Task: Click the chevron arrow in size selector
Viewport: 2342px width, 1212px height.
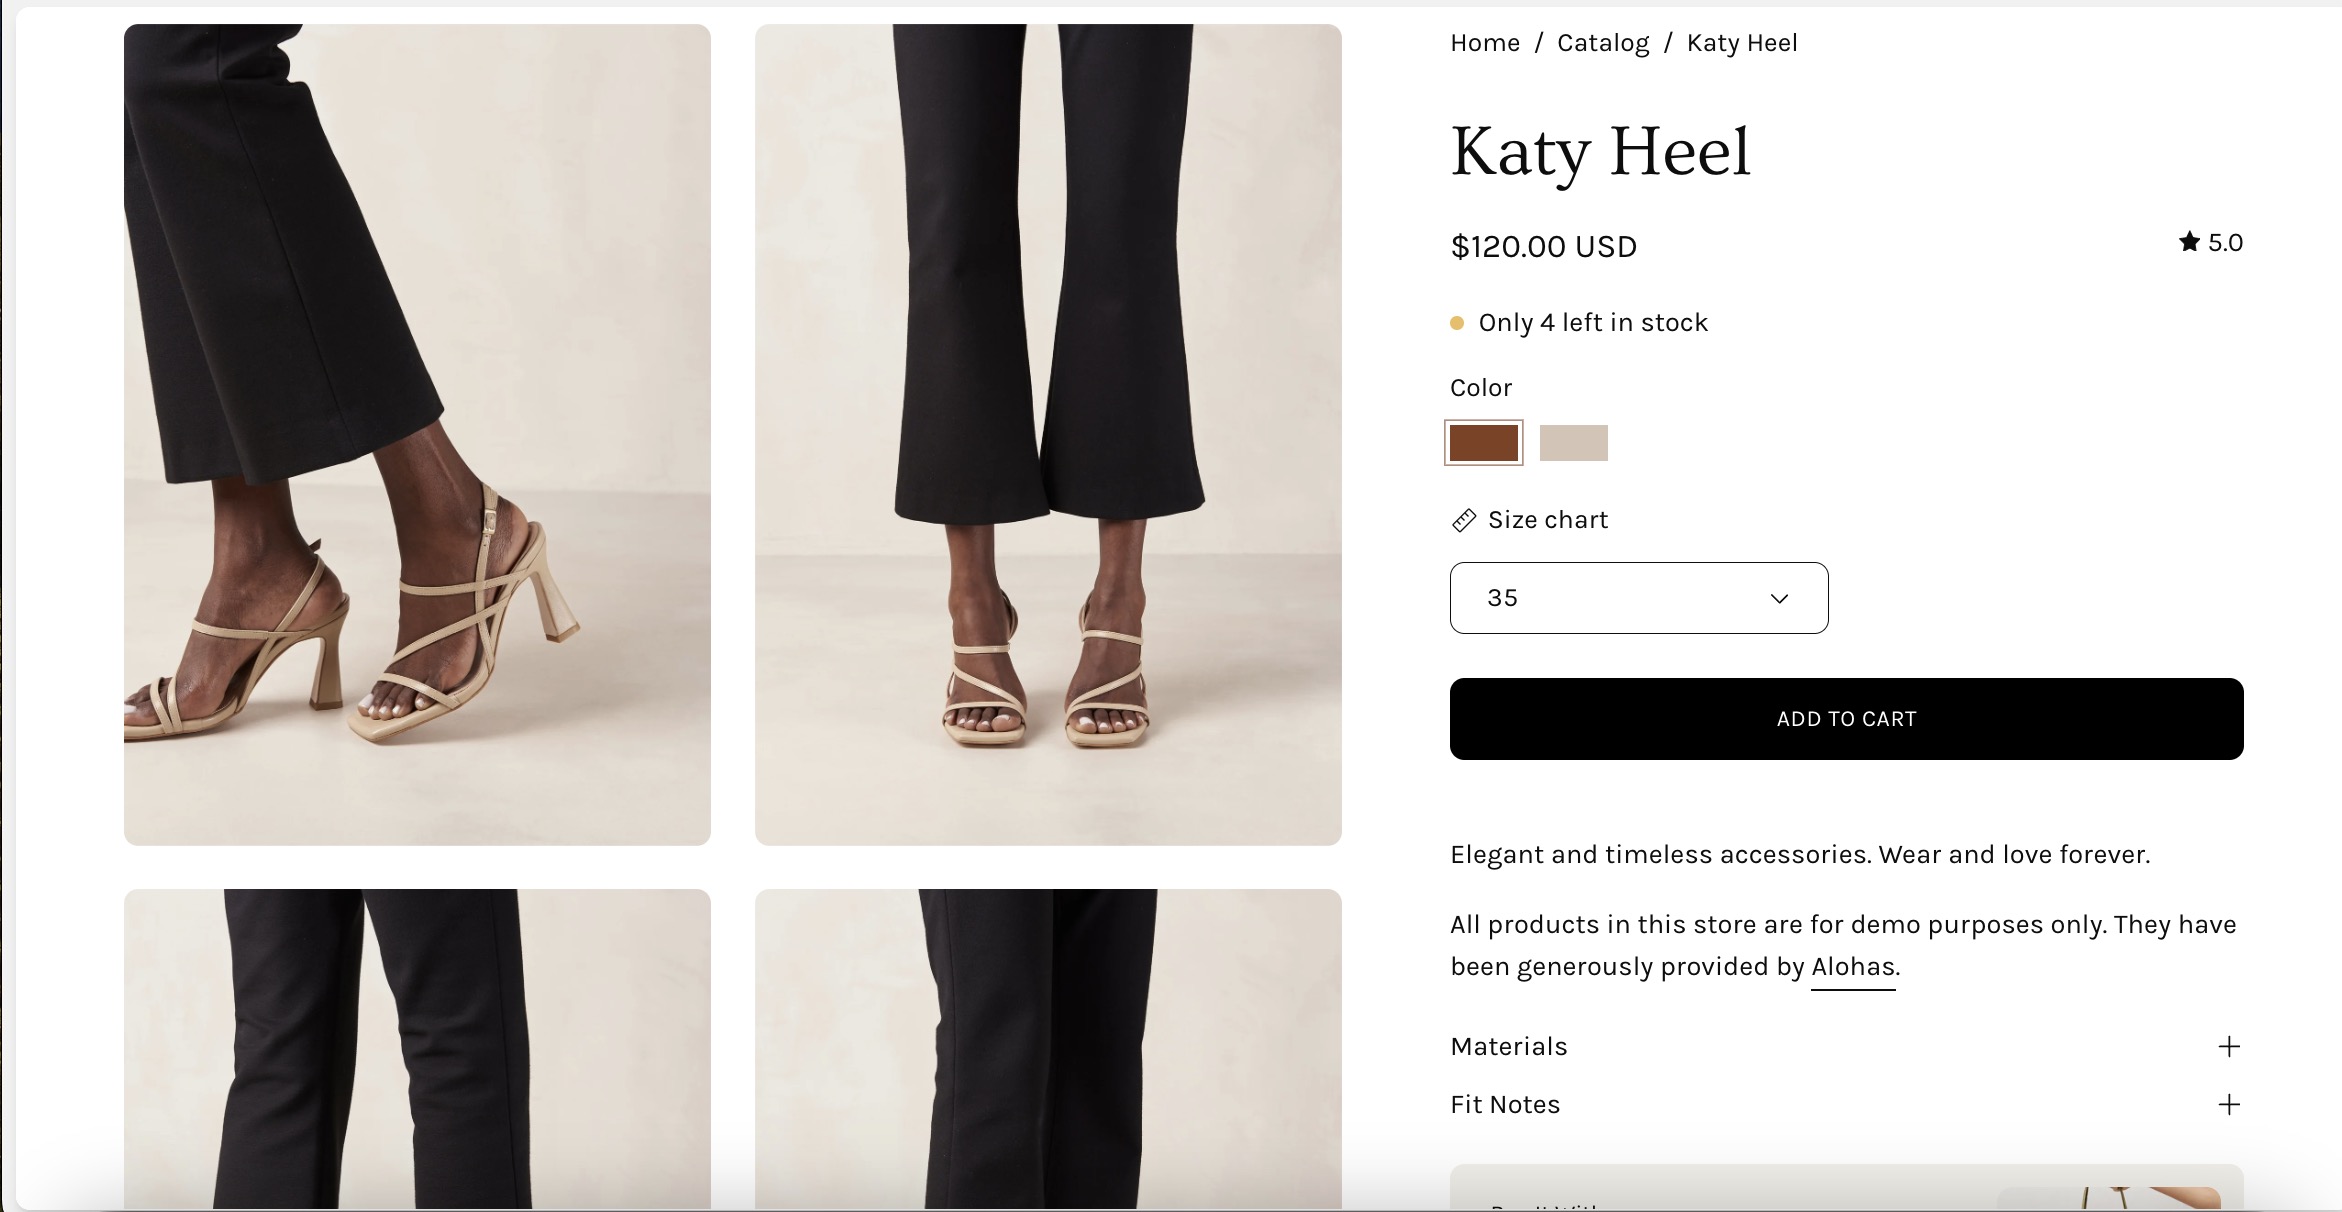Action: [x=1779, y=599]
